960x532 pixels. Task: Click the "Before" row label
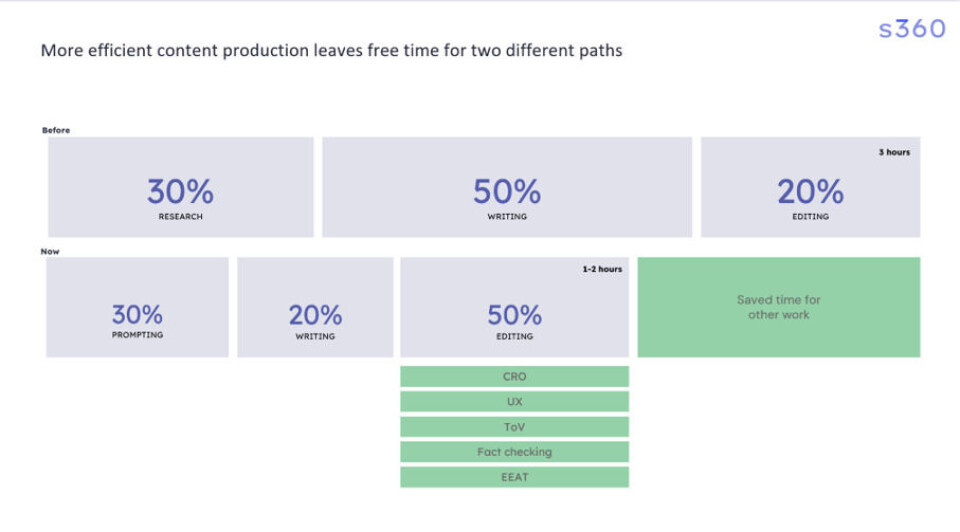click(x=56, y=130)
